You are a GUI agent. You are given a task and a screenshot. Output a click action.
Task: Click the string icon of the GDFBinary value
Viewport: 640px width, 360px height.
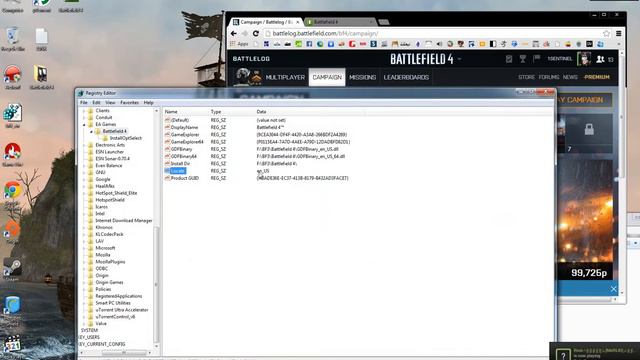click(167, 149)
